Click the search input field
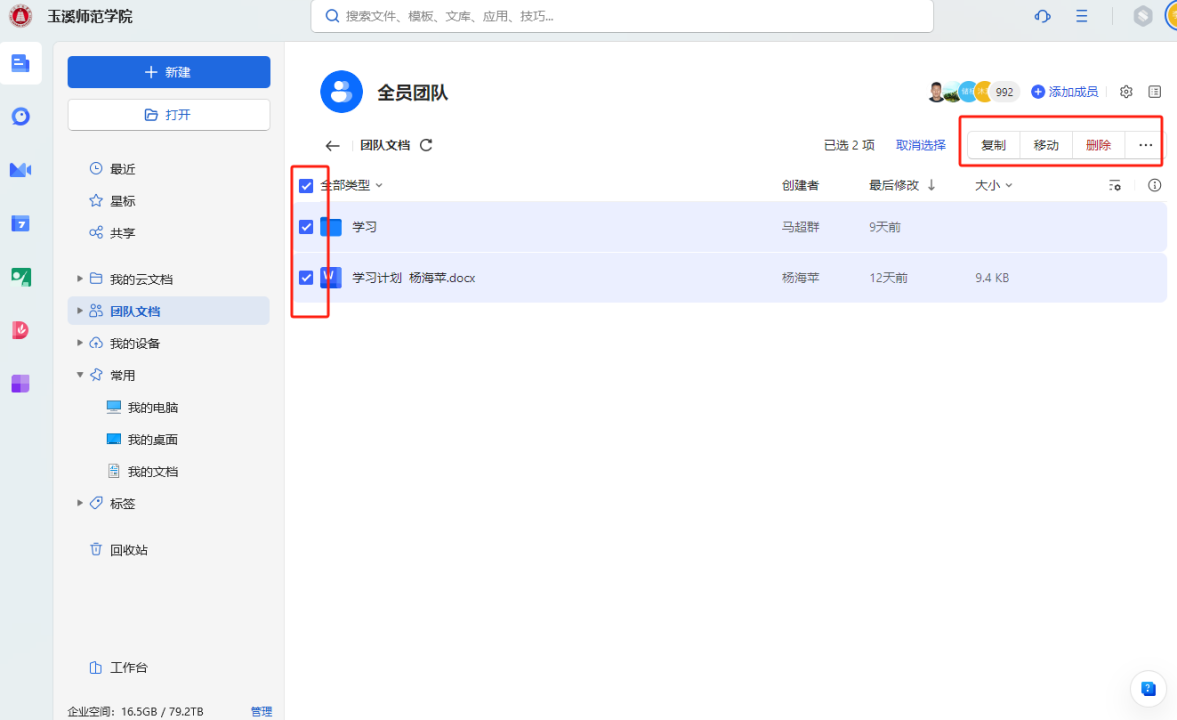1177x720 pixels. pos(620,17)
